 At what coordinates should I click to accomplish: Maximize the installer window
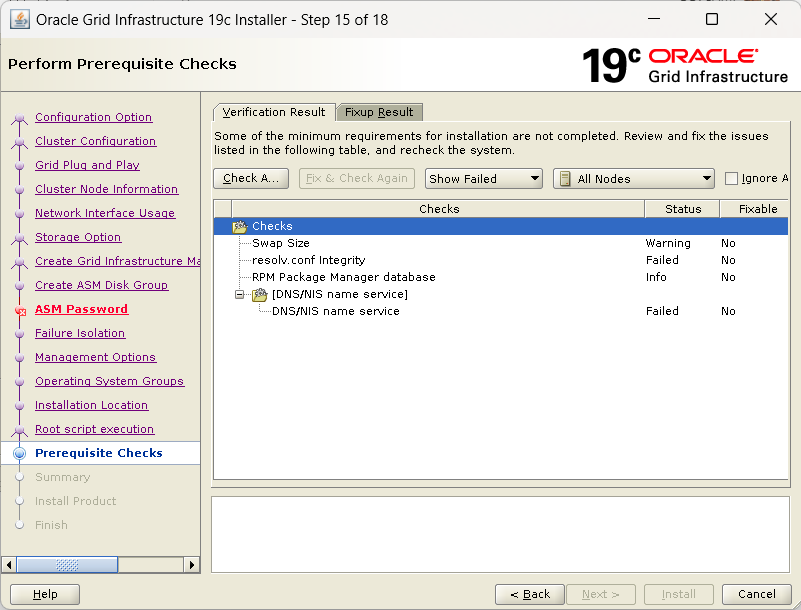(x=712, y=19)
